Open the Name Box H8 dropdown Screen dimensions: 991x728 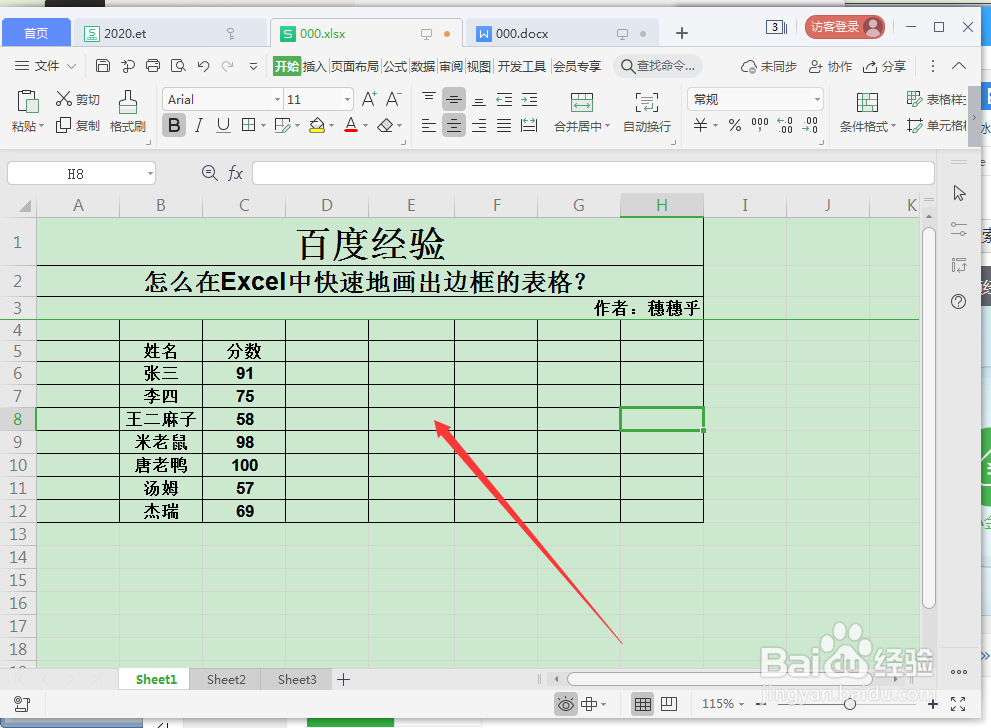(150, 173)
